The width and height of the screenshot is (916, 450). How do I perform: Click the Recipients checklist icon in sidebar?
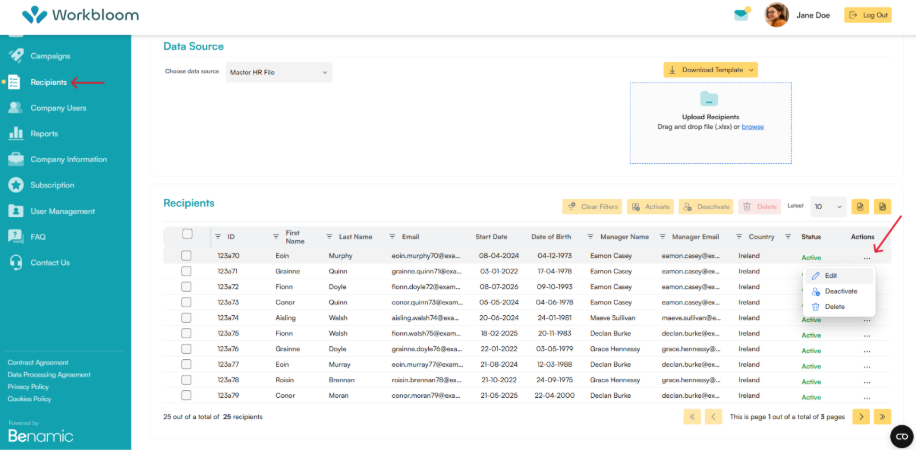[16, 82]
